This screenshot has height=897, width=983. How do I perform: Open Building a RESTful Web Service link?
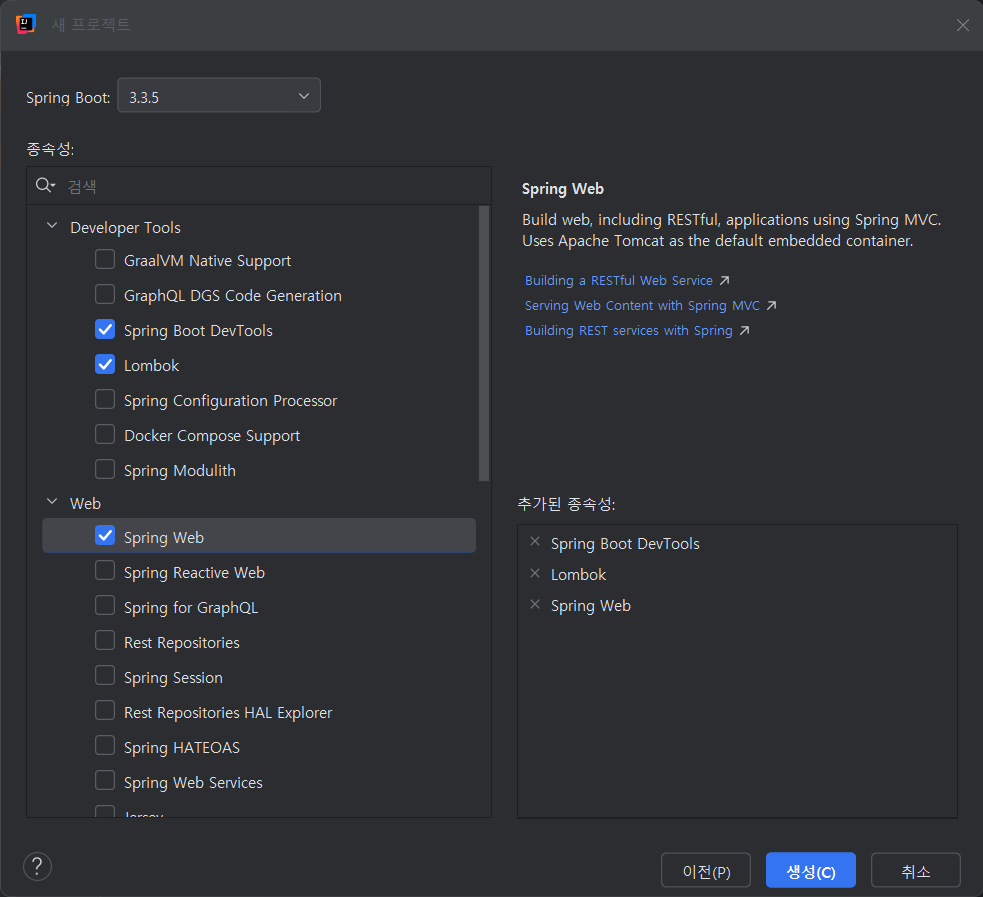pyautogui.click(x=619, y=281)
